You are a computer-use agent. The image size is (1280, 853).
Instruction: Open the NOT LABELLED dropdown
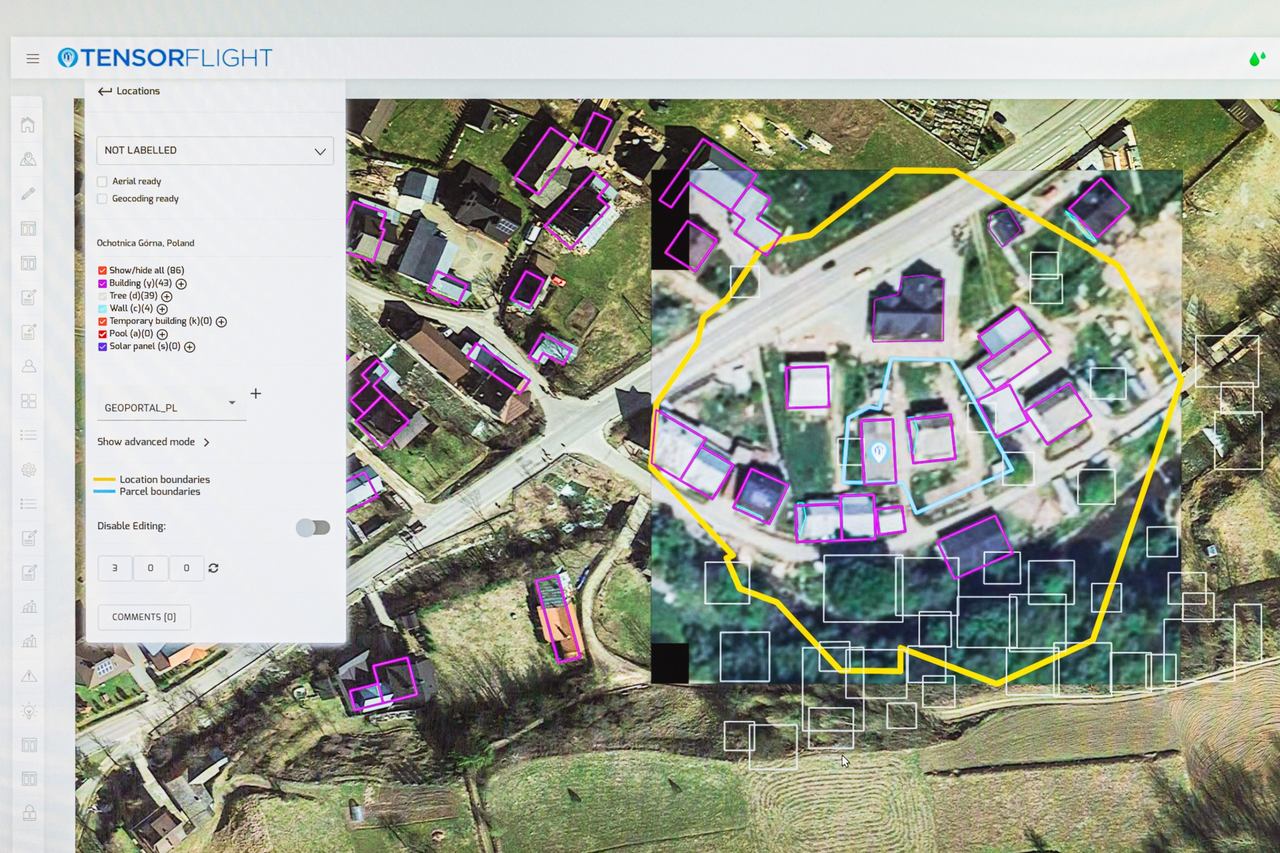(215, 151)
